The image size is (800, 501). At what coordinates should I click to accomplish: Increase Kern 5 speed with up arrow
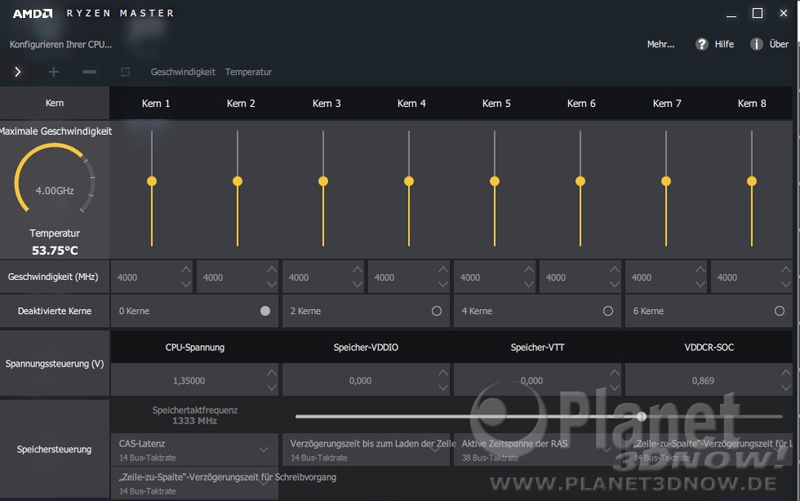pyautogui.click(x=529, y=269)
